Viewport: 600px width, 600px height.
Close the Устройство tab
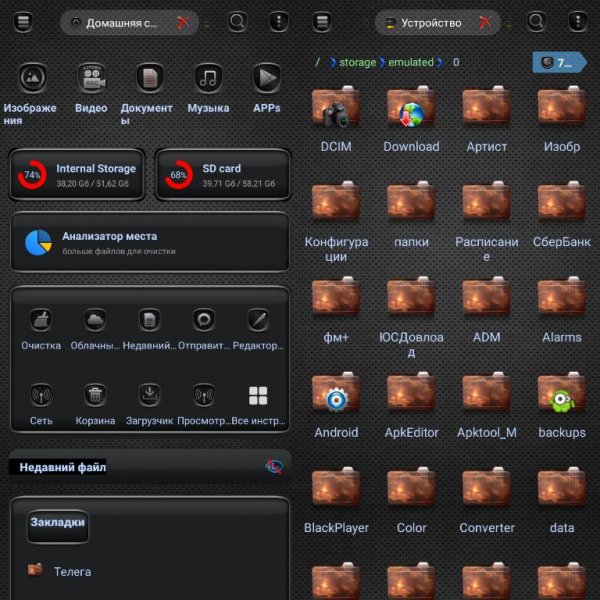[x=485, y=23]
